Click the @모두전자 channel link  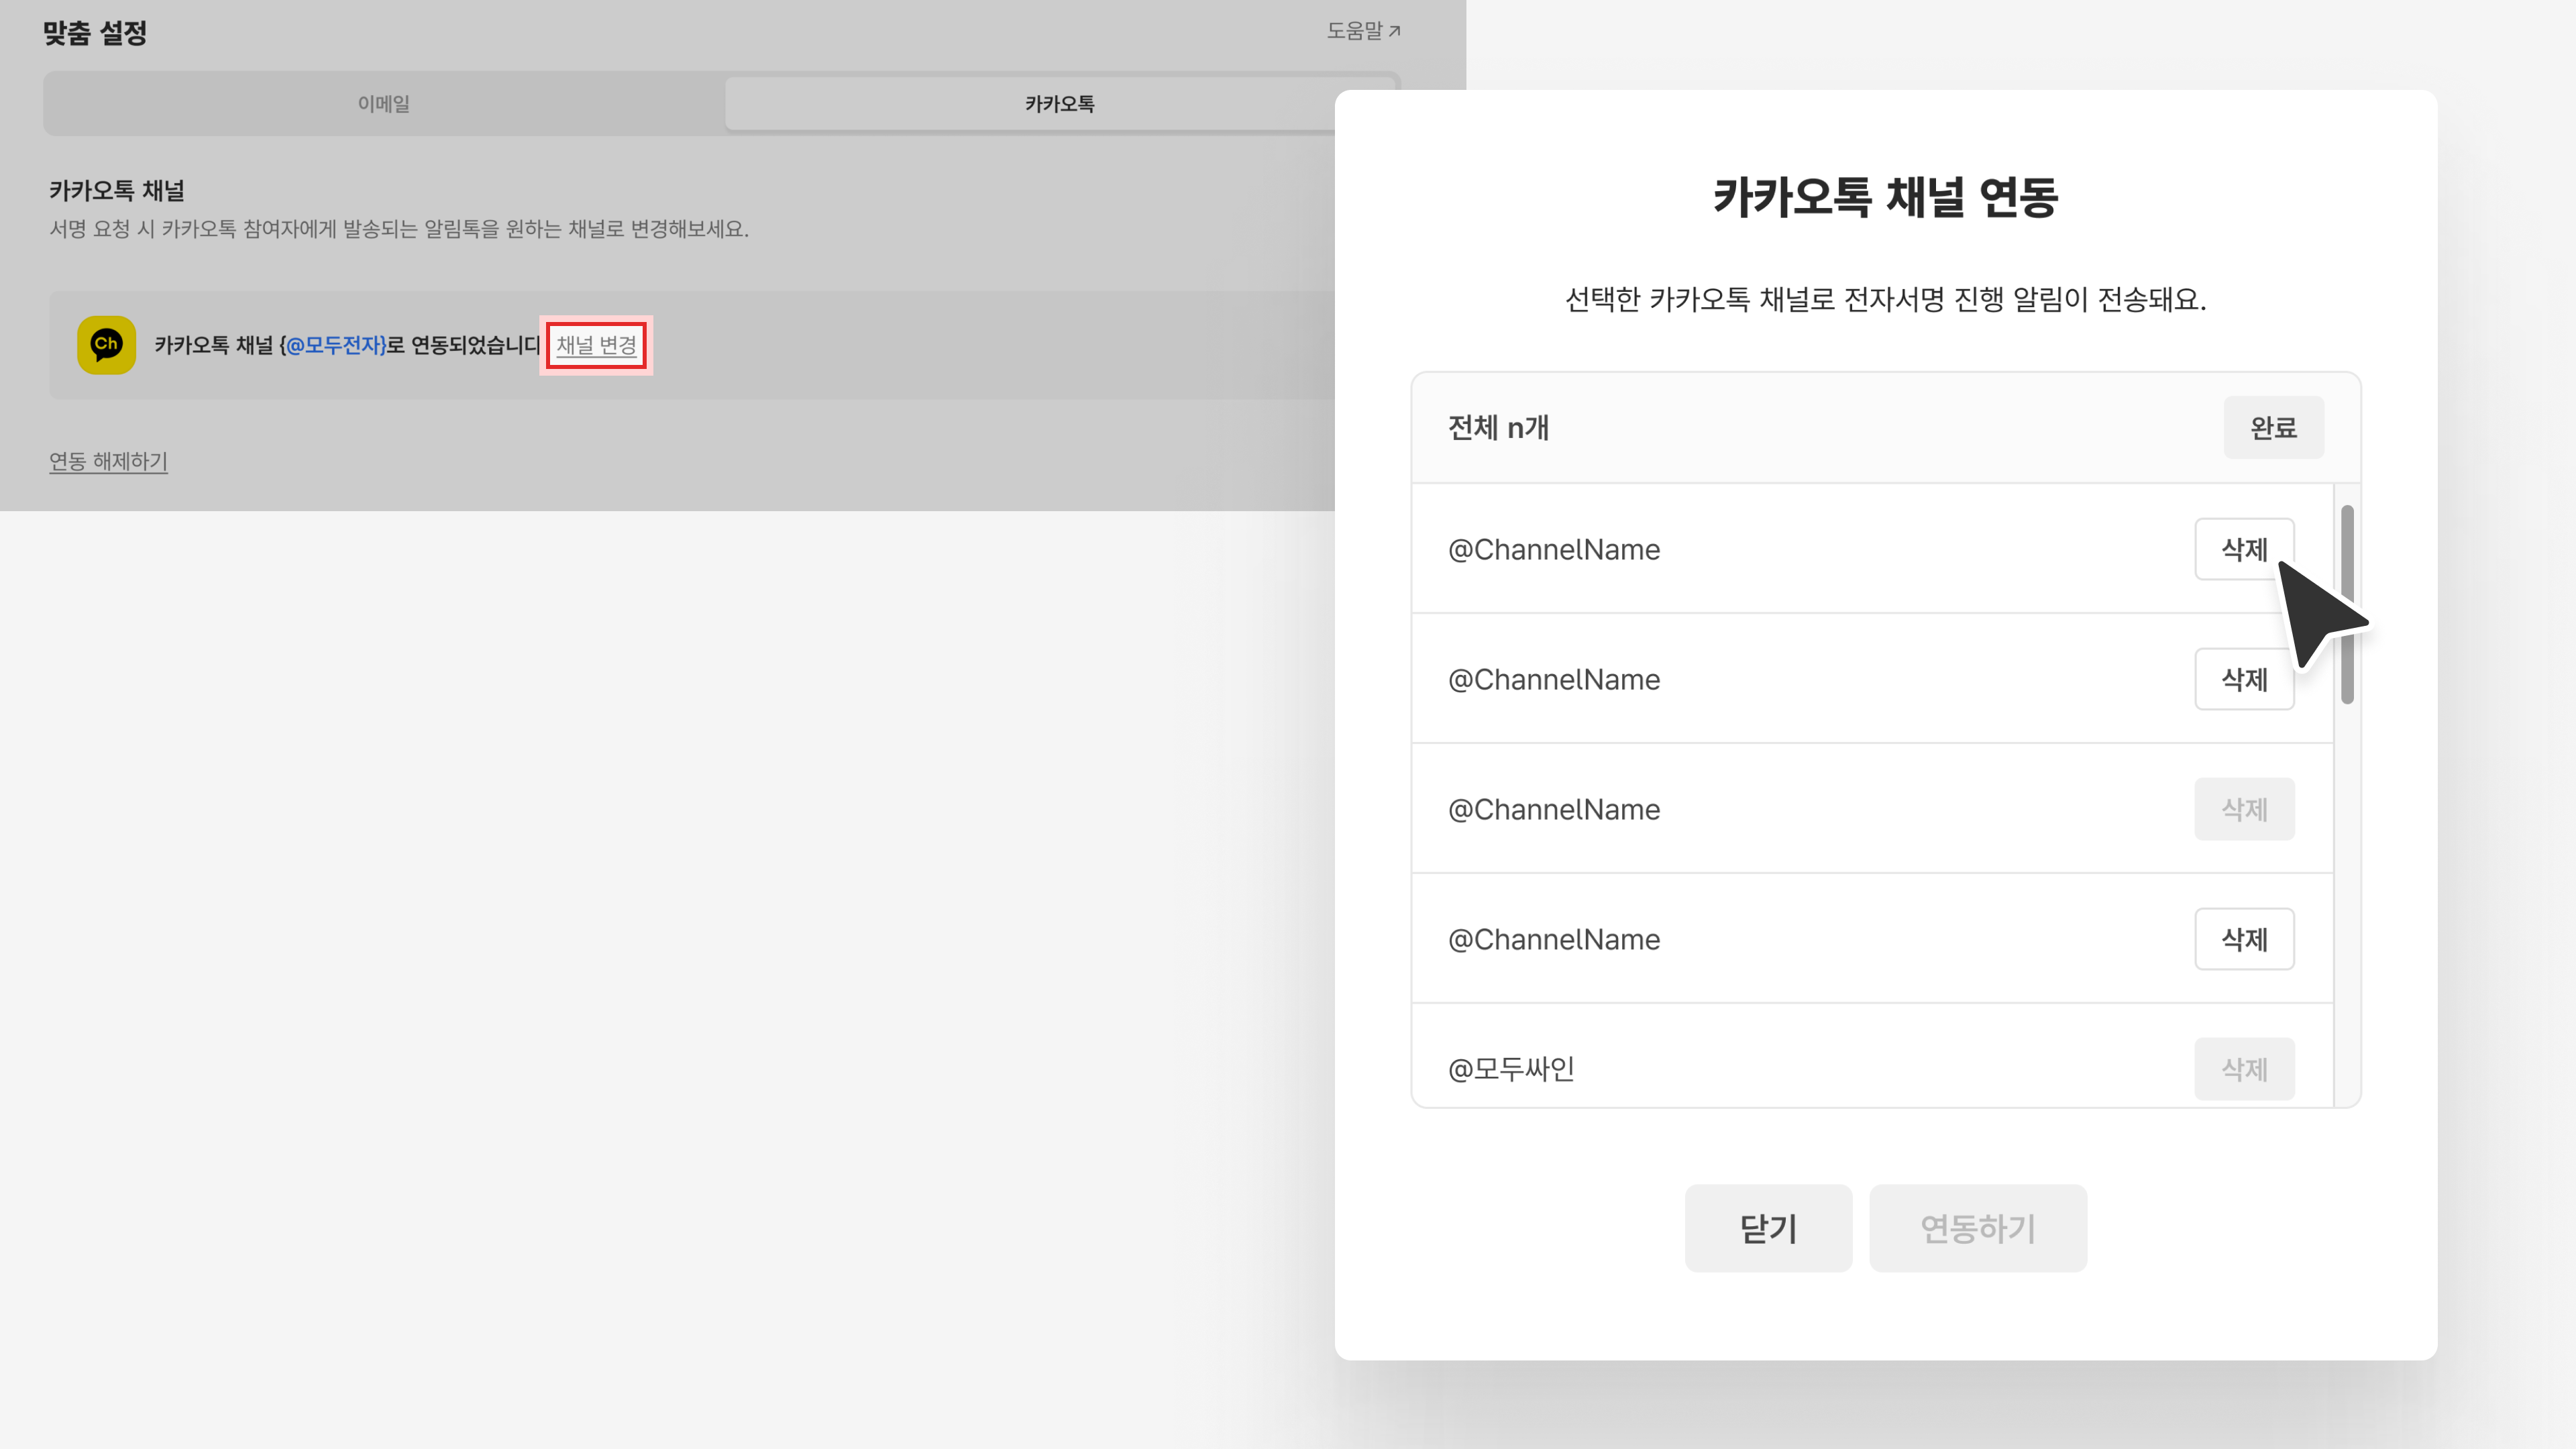tap(335, 345)
